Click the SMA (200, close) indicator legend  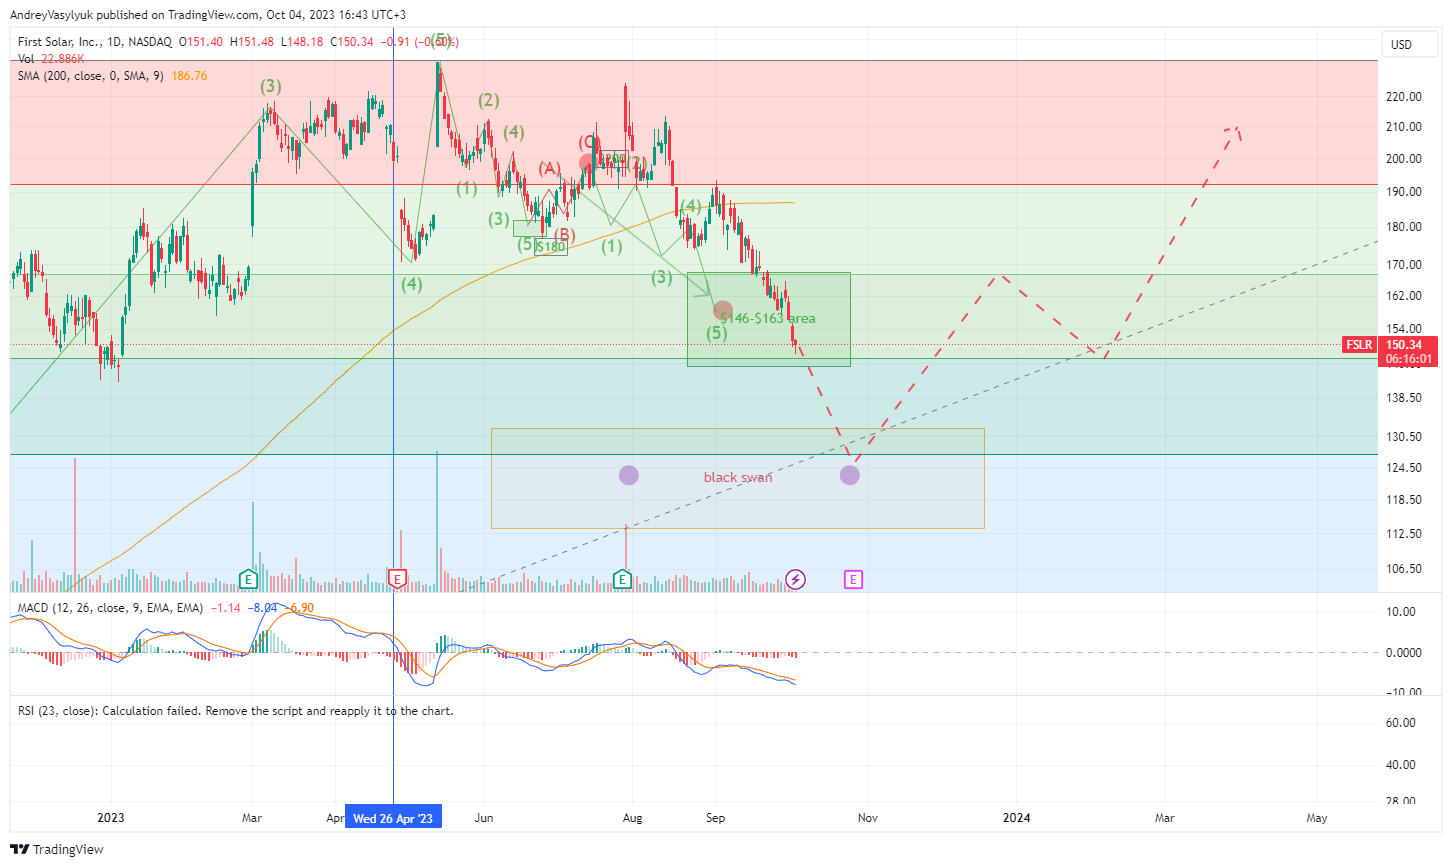[90, 76]
